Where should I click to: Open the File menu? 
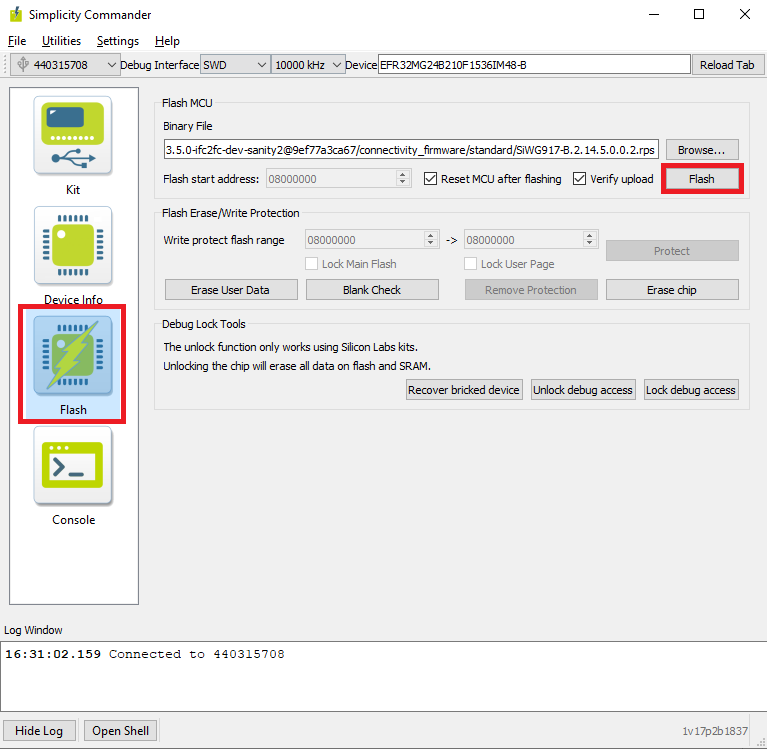pos(17,41)
